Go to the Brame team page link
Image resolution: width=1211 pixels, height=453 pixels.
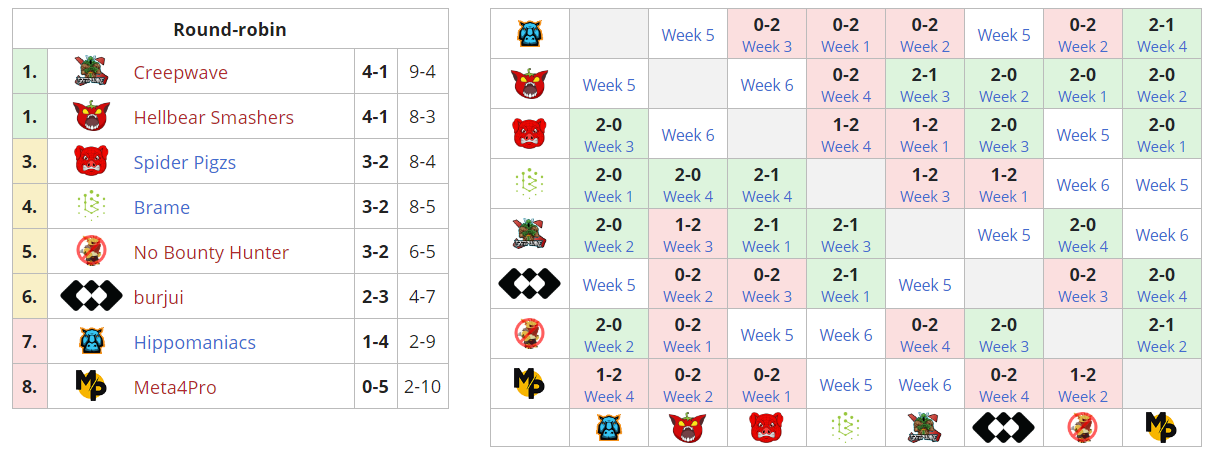coord(161,208)
